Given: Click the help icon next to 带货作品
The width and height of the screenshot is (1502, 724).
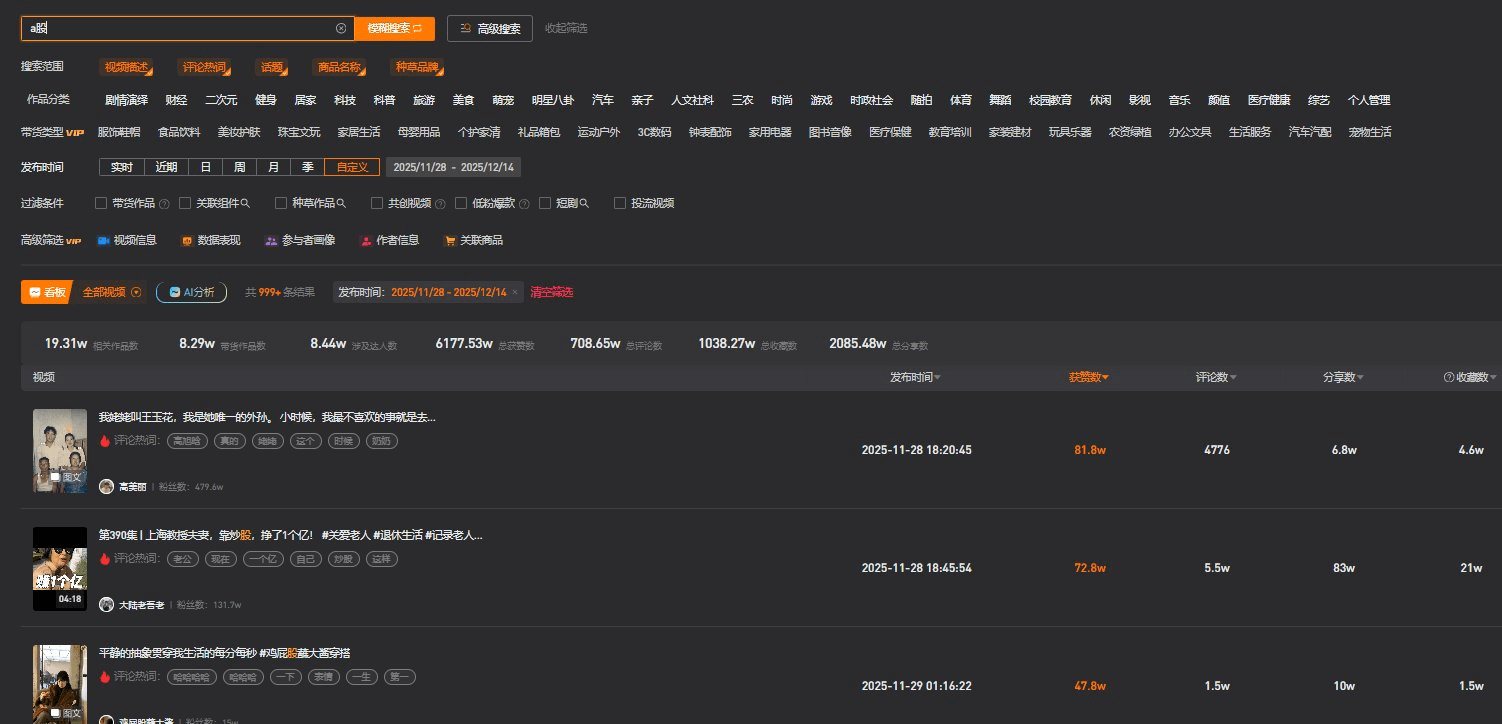Looking at the screenshot, I should point(164,203).
